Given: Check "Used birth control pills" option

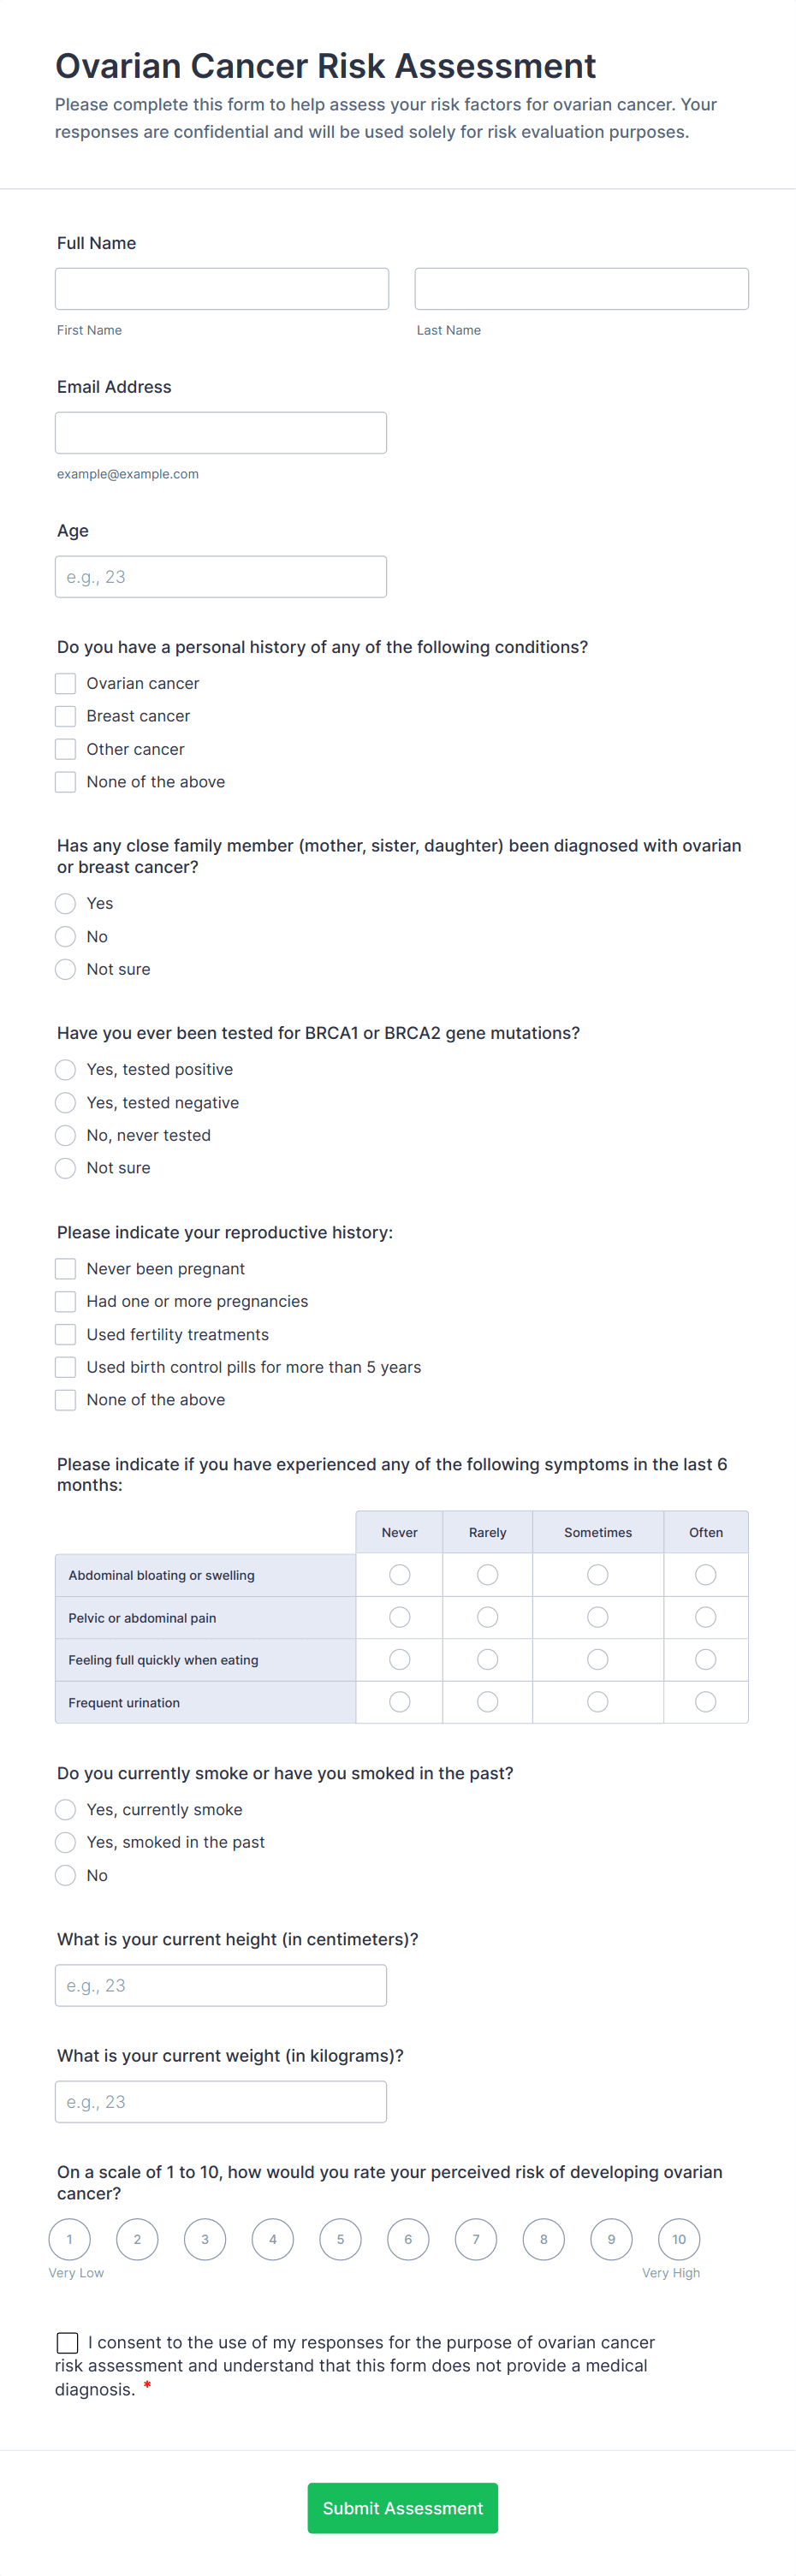Looking at the screenshot, I should (x=65, y=1367).
